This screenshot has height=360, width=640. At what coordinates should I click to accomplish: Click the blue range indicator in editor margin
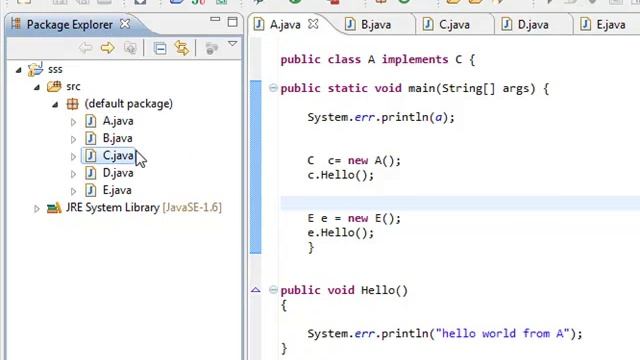point(256,167)
